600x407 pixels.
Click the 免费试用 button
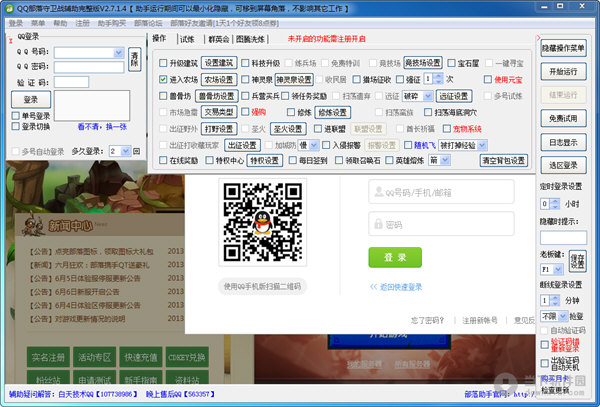coord(563,119)
